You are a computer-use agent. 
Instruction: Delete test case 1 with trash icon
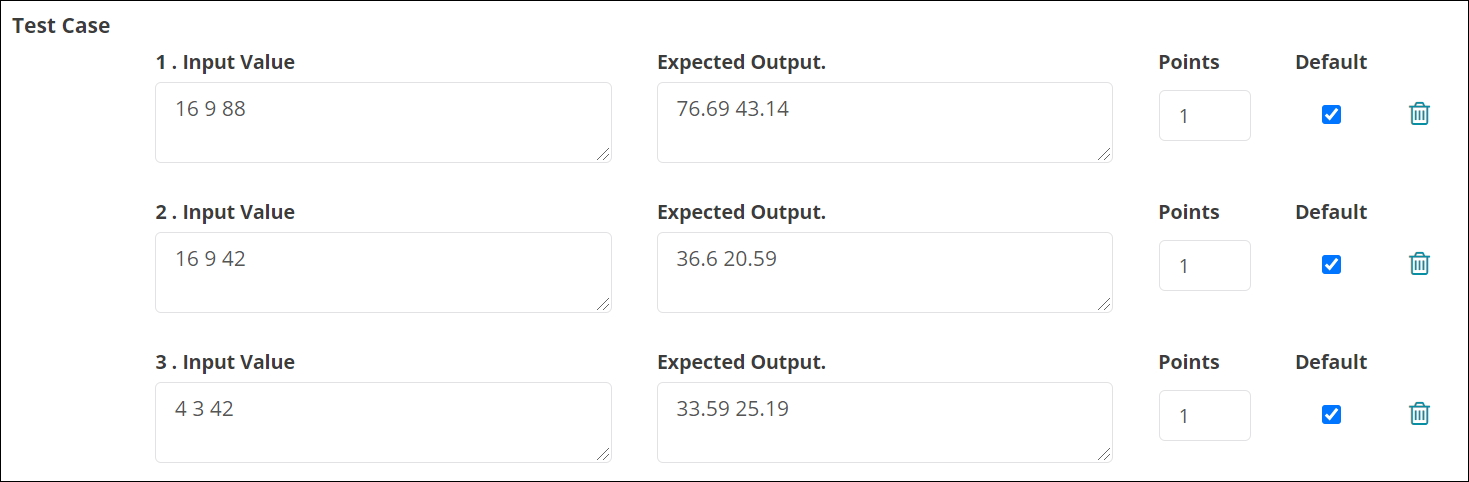coord(1419,114)
